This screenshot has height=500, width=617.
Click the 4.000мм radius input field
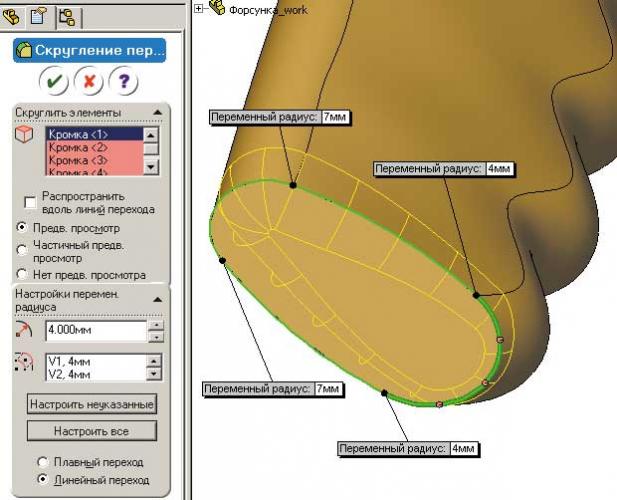point(94,331)
